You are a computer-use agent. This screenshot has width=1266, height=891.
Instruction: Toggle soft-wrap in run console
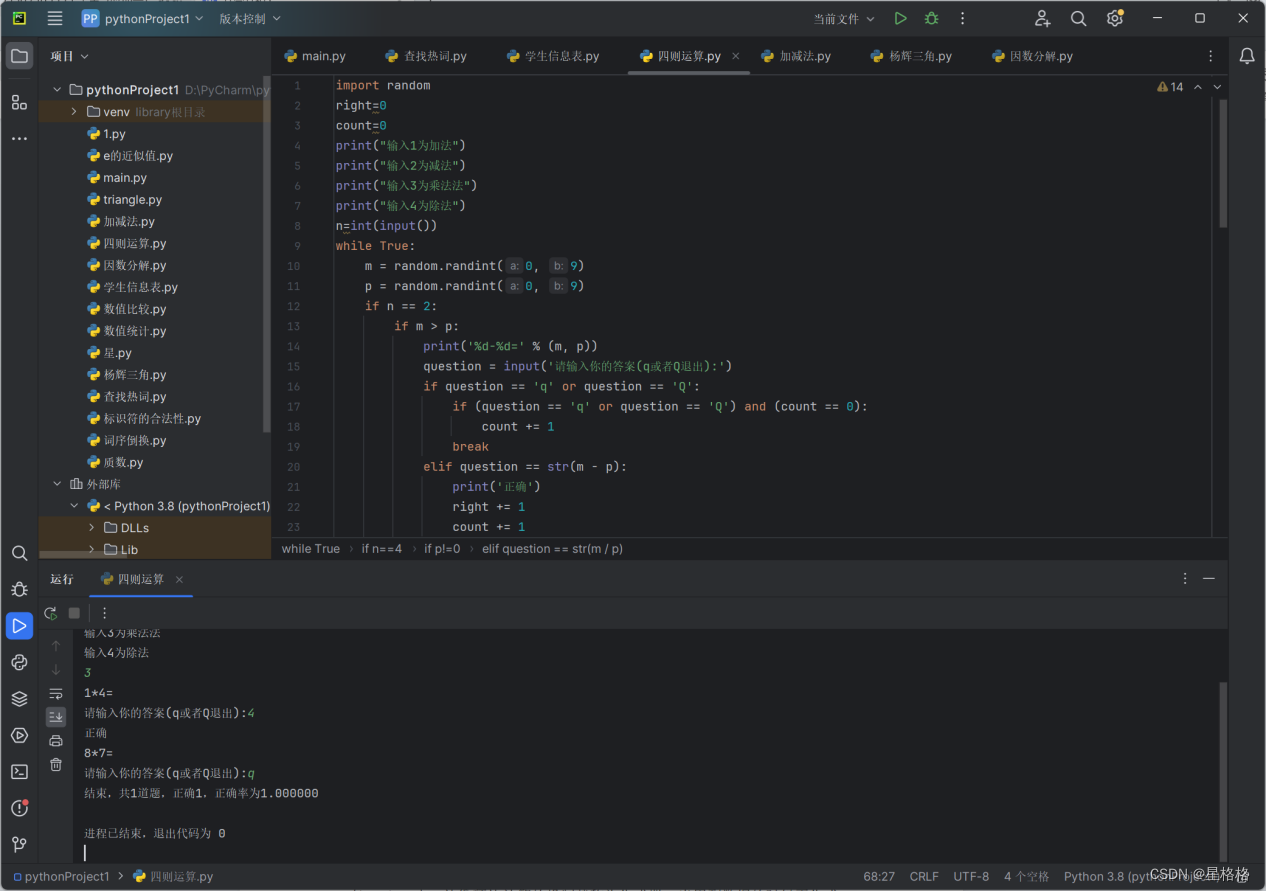click(56, 694)
